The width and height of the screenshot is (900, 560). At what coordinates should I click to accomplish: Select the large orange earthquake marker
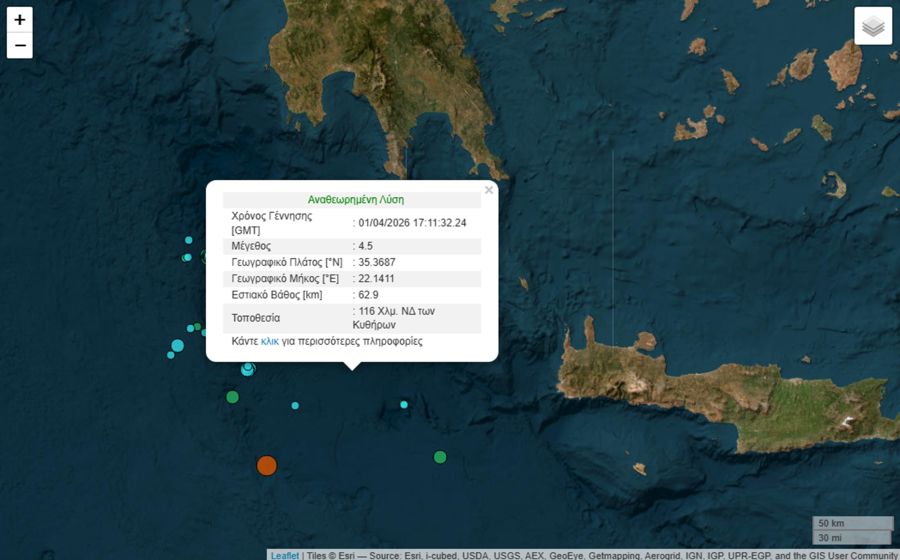click(x=266, y=465)
